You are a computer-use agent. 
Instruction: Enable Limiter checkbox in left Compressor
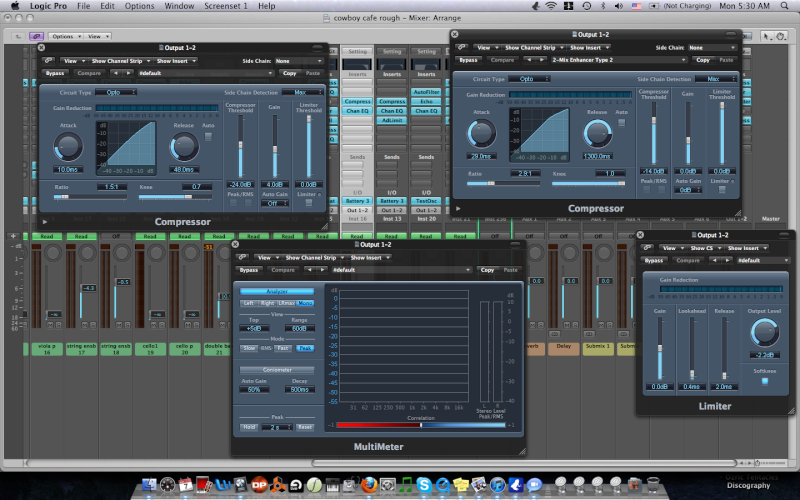pos(309,203)
